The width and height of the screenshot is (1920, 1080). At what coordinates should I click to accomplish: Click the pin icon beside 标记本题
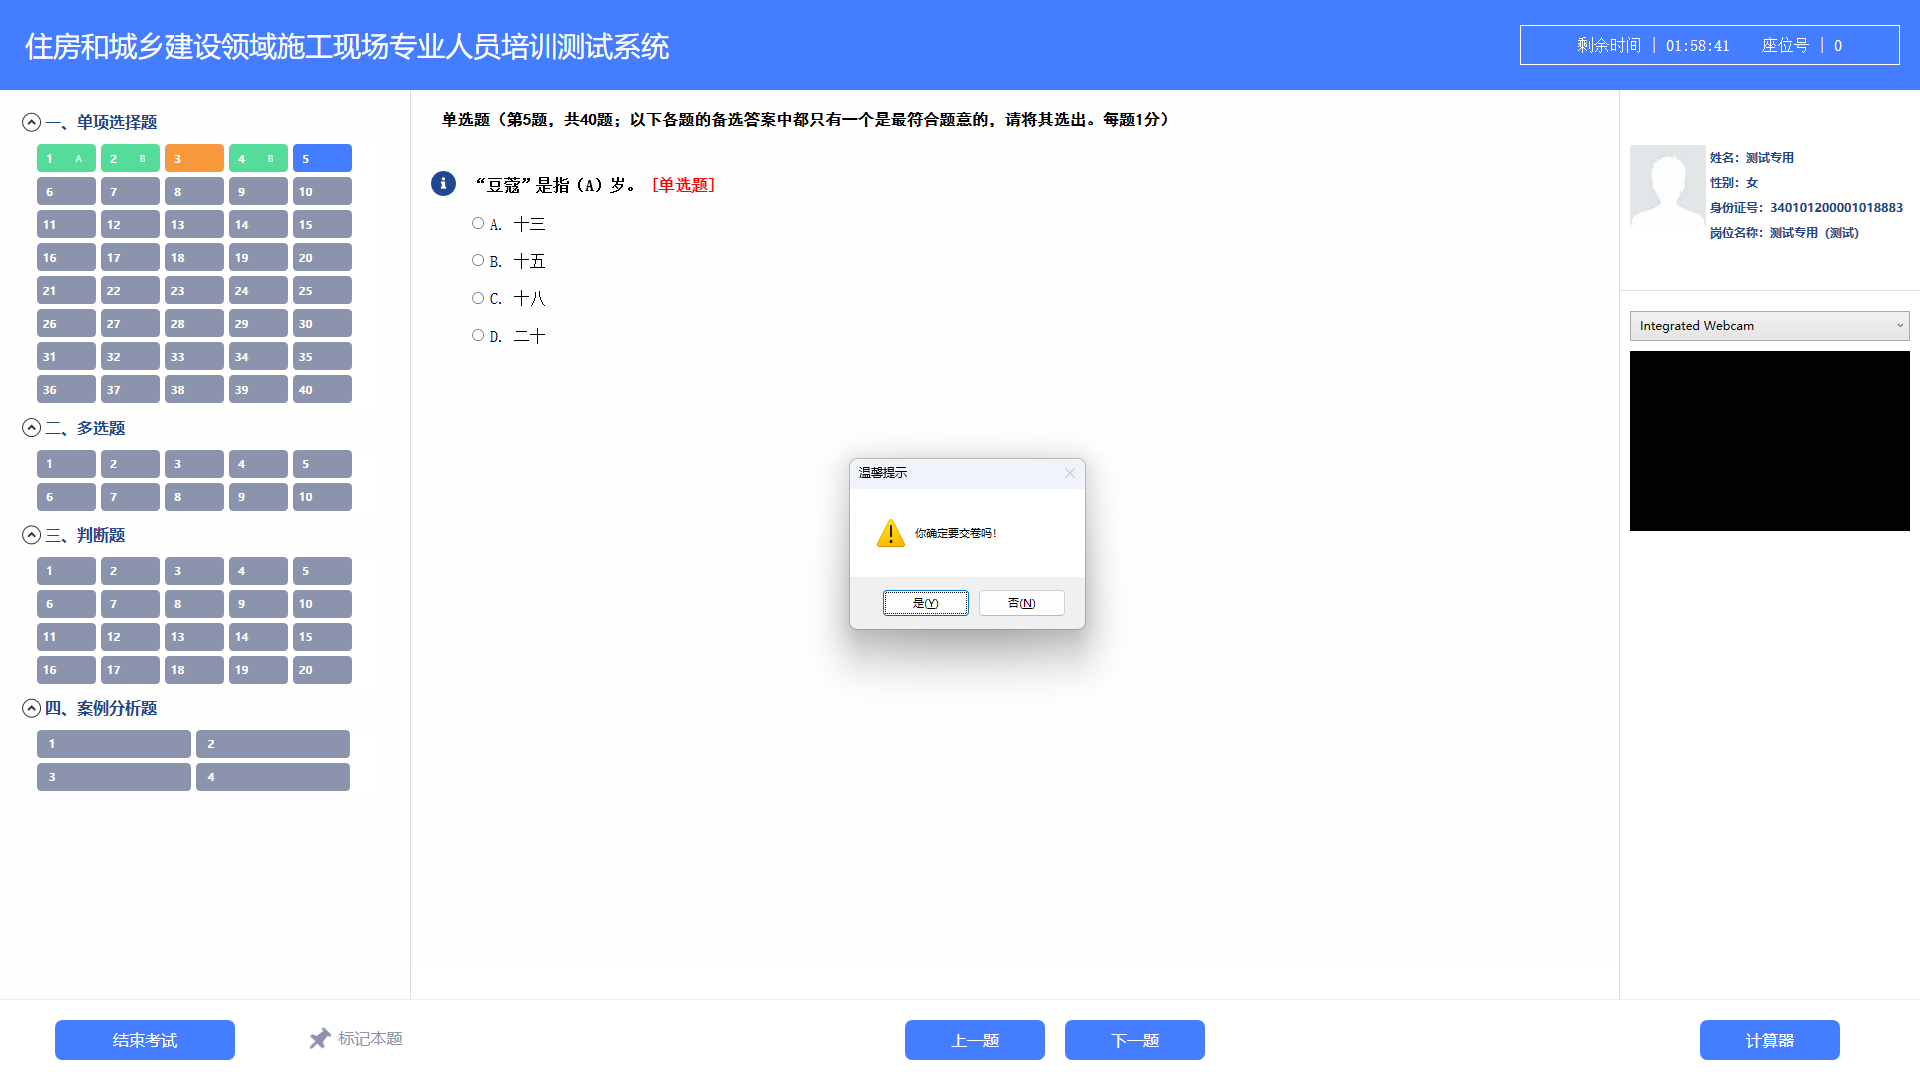[x=319, y=1039]
